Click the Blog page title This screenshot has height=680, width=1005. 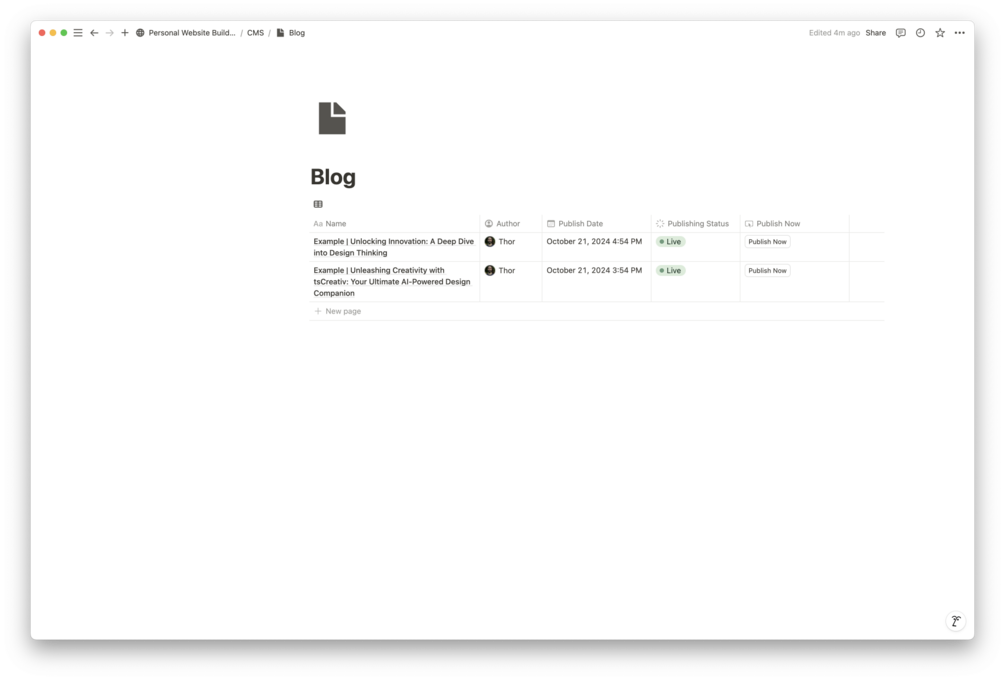point(333,177)
